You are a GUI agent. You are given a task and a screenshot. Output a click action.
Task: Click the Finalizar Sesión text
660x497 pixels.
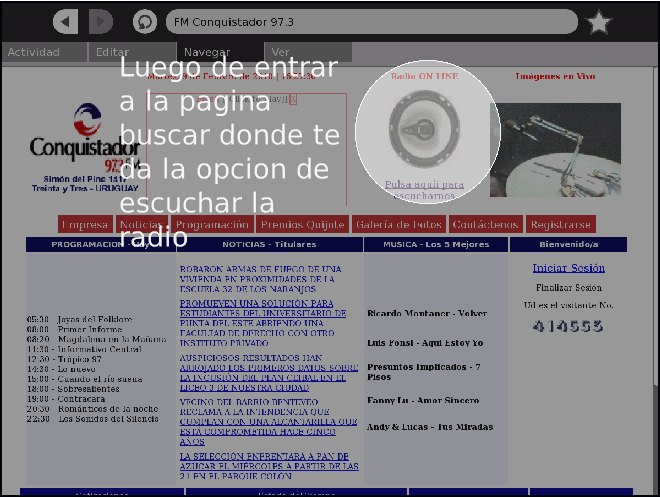point(569,288)
